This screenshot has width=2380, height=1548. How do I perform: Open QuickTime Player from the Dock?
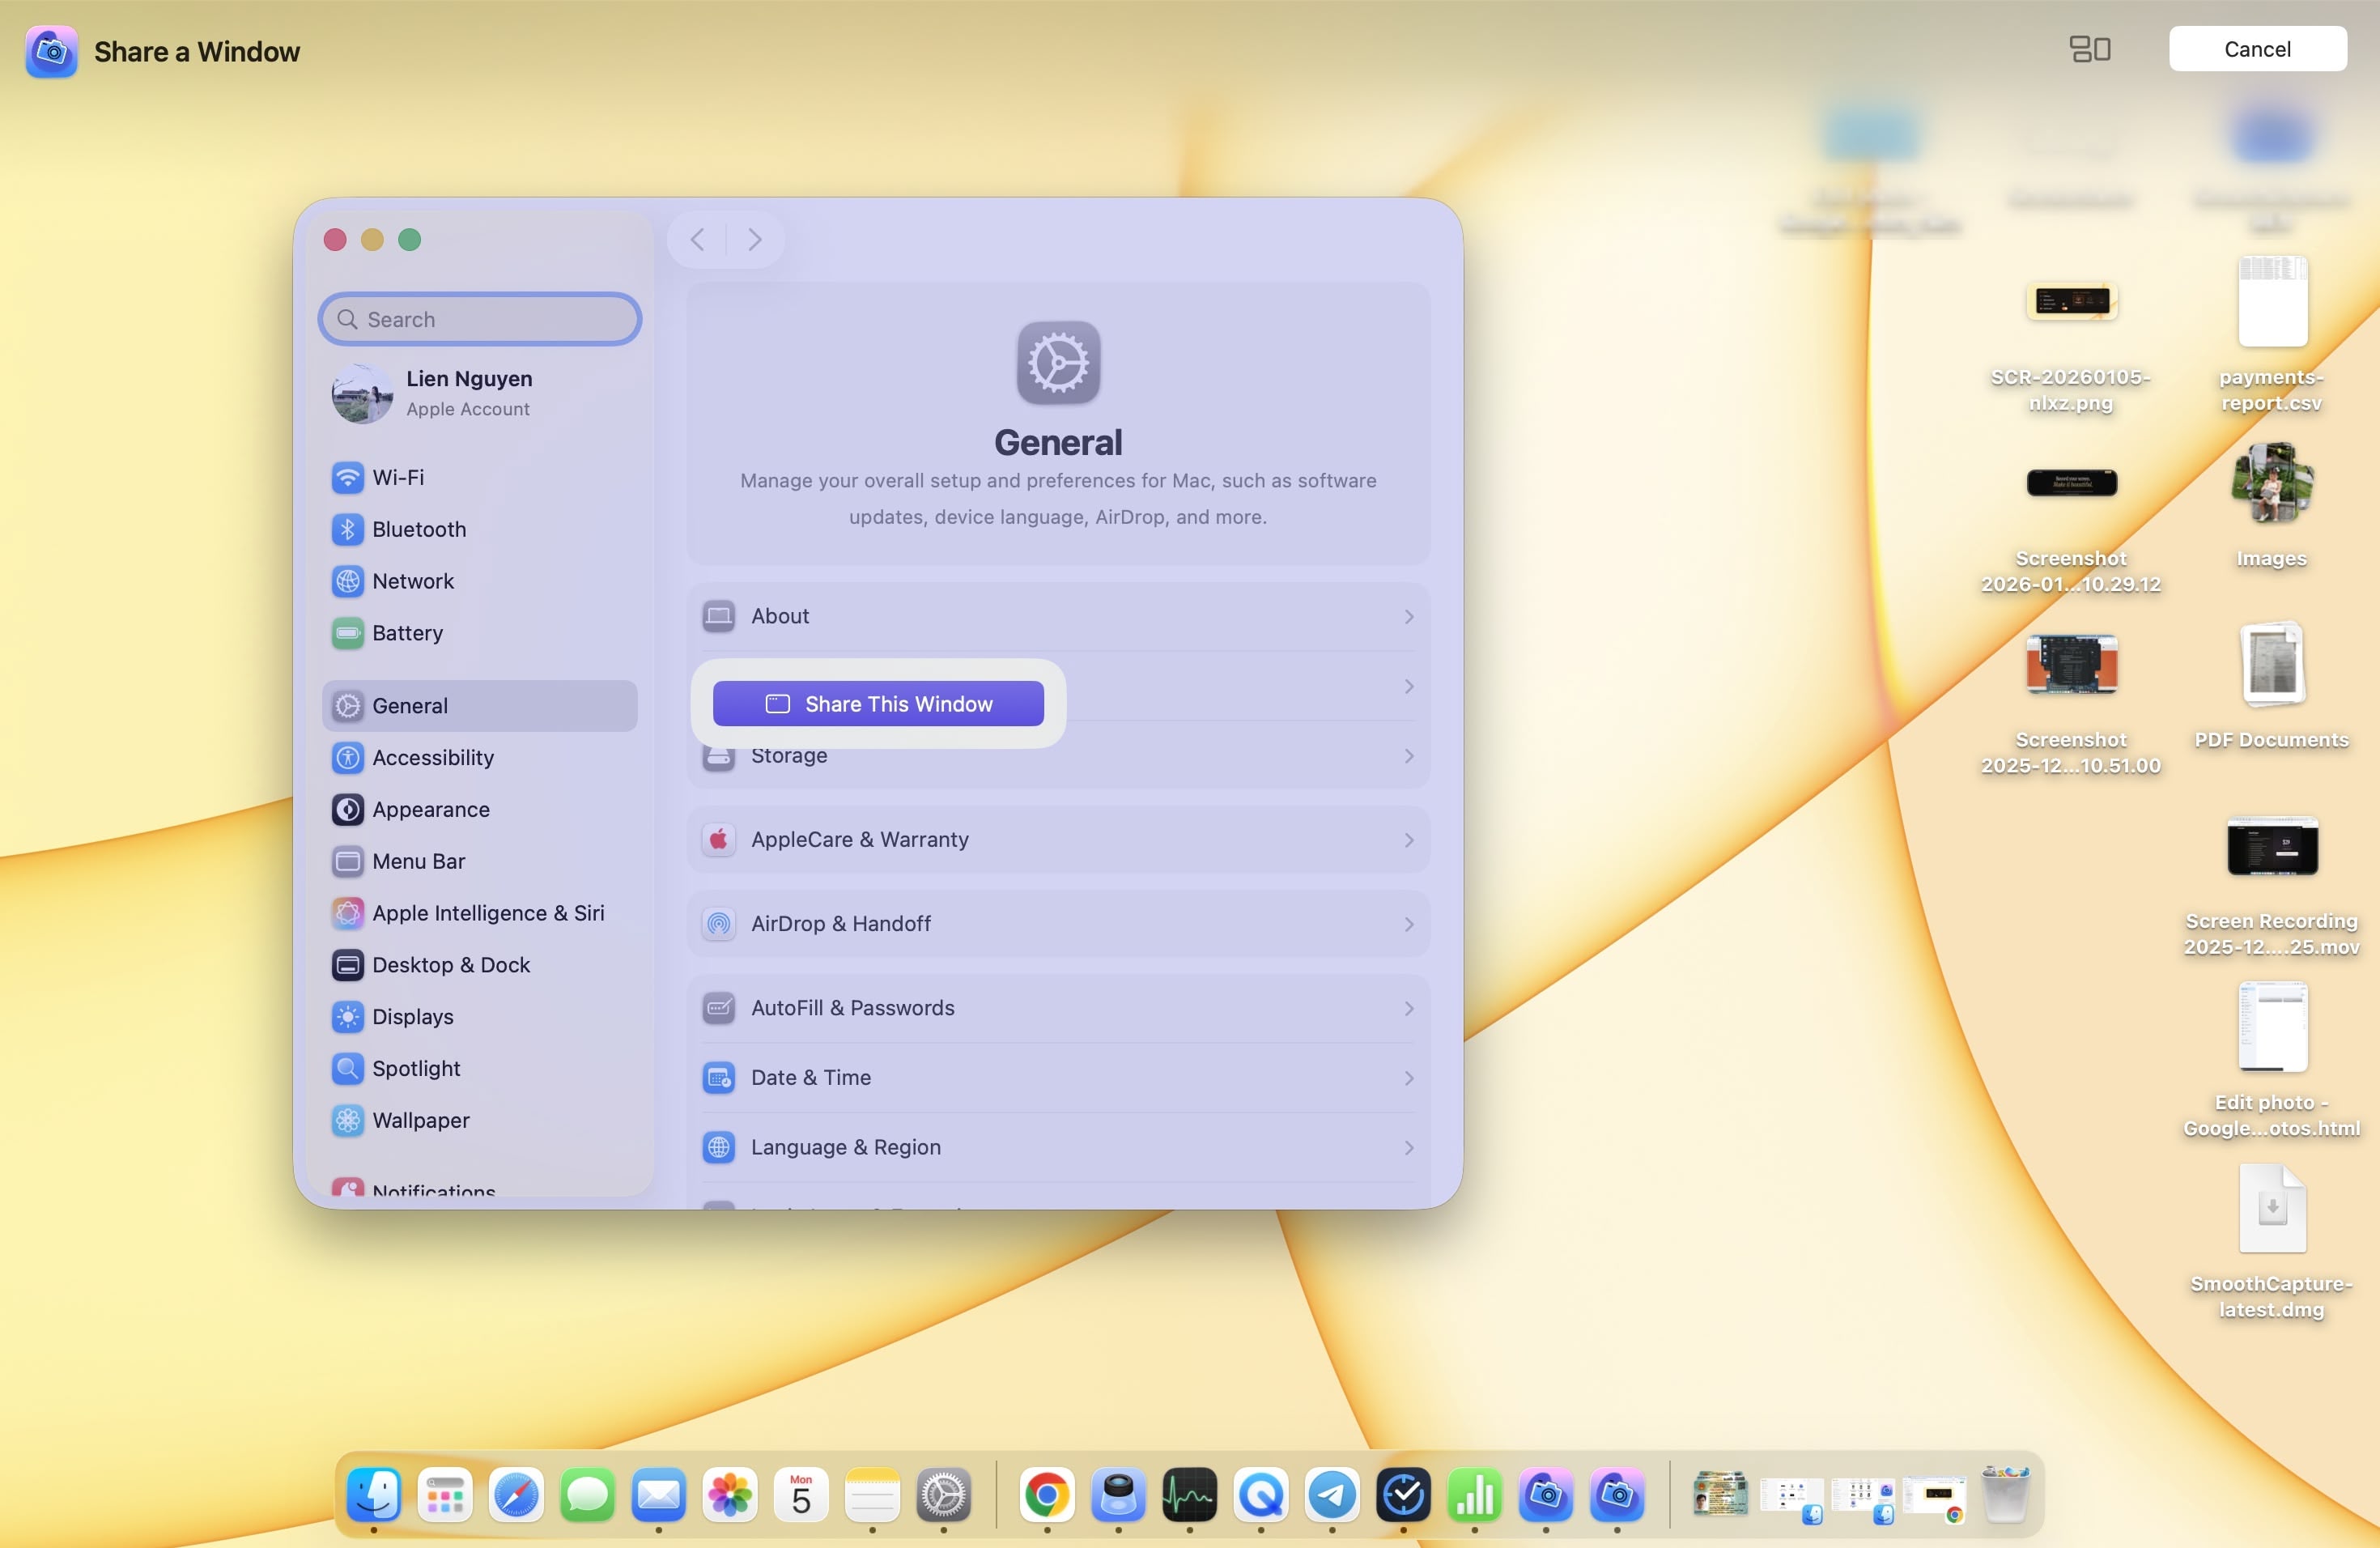point(1261,1496)
